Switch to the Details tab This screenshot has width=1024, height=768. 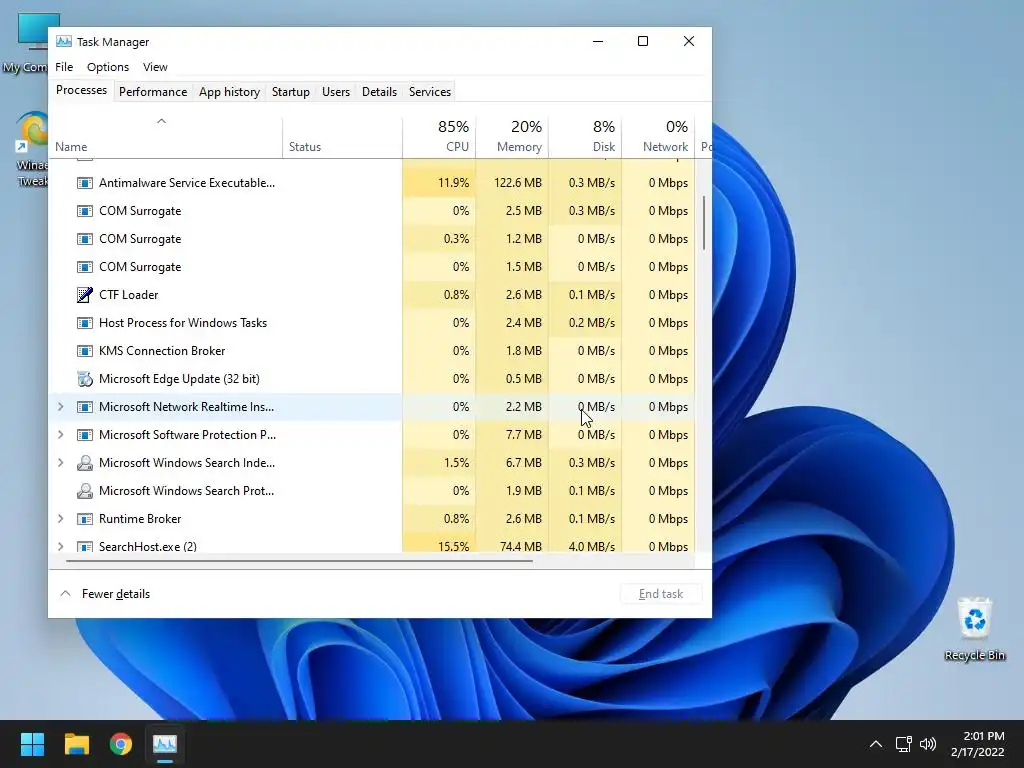coord(379,92)
